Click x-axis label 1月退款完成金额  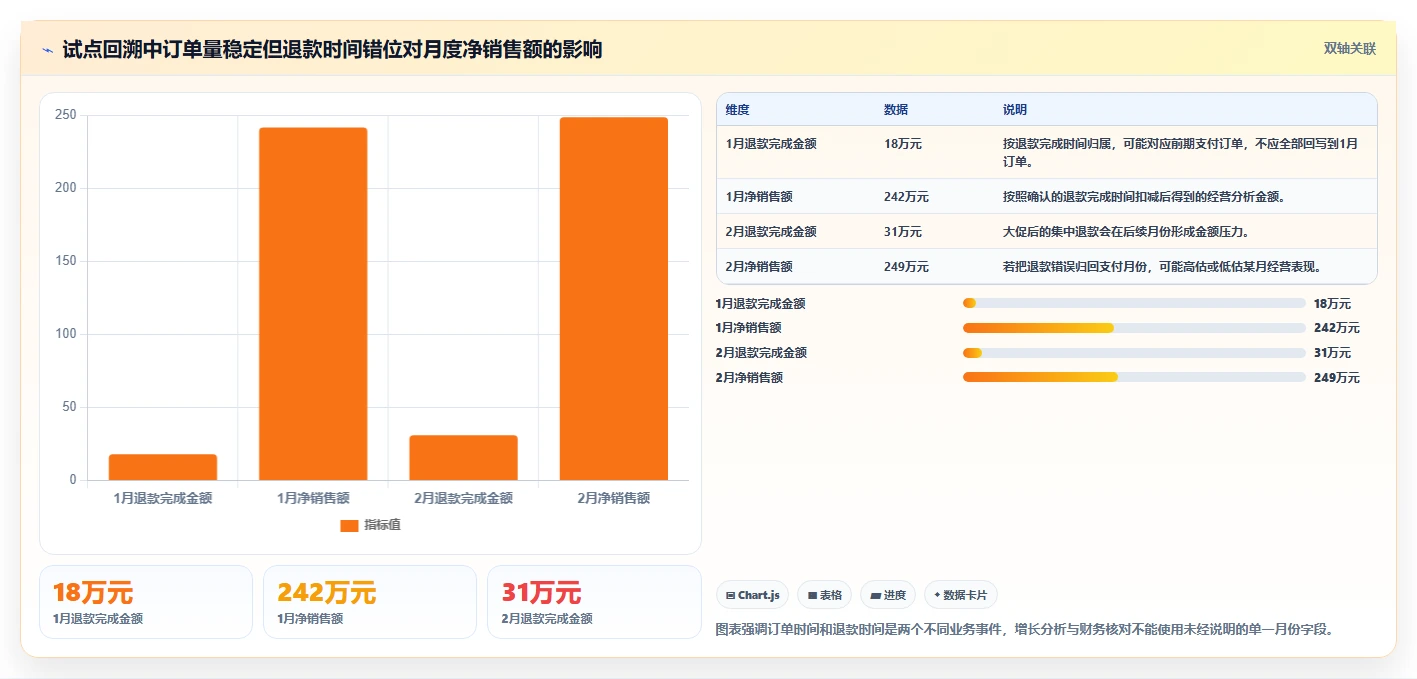click(x=163, y=498)
